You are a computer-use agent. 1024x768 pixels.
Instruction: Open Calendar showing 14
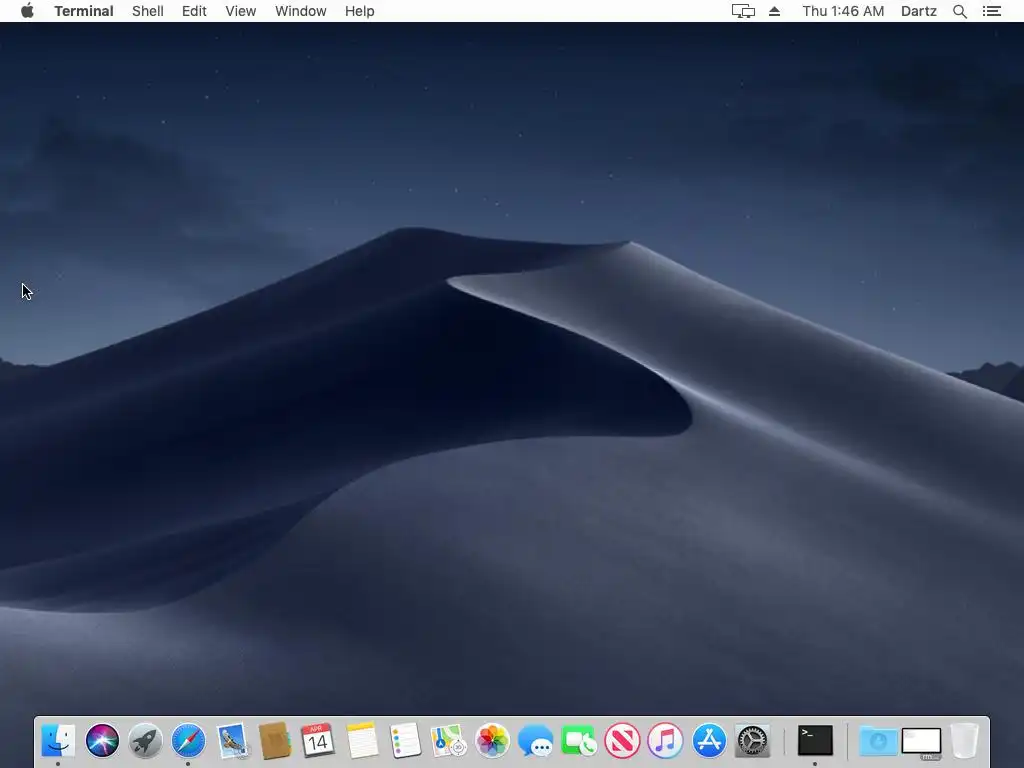[318, 741]
